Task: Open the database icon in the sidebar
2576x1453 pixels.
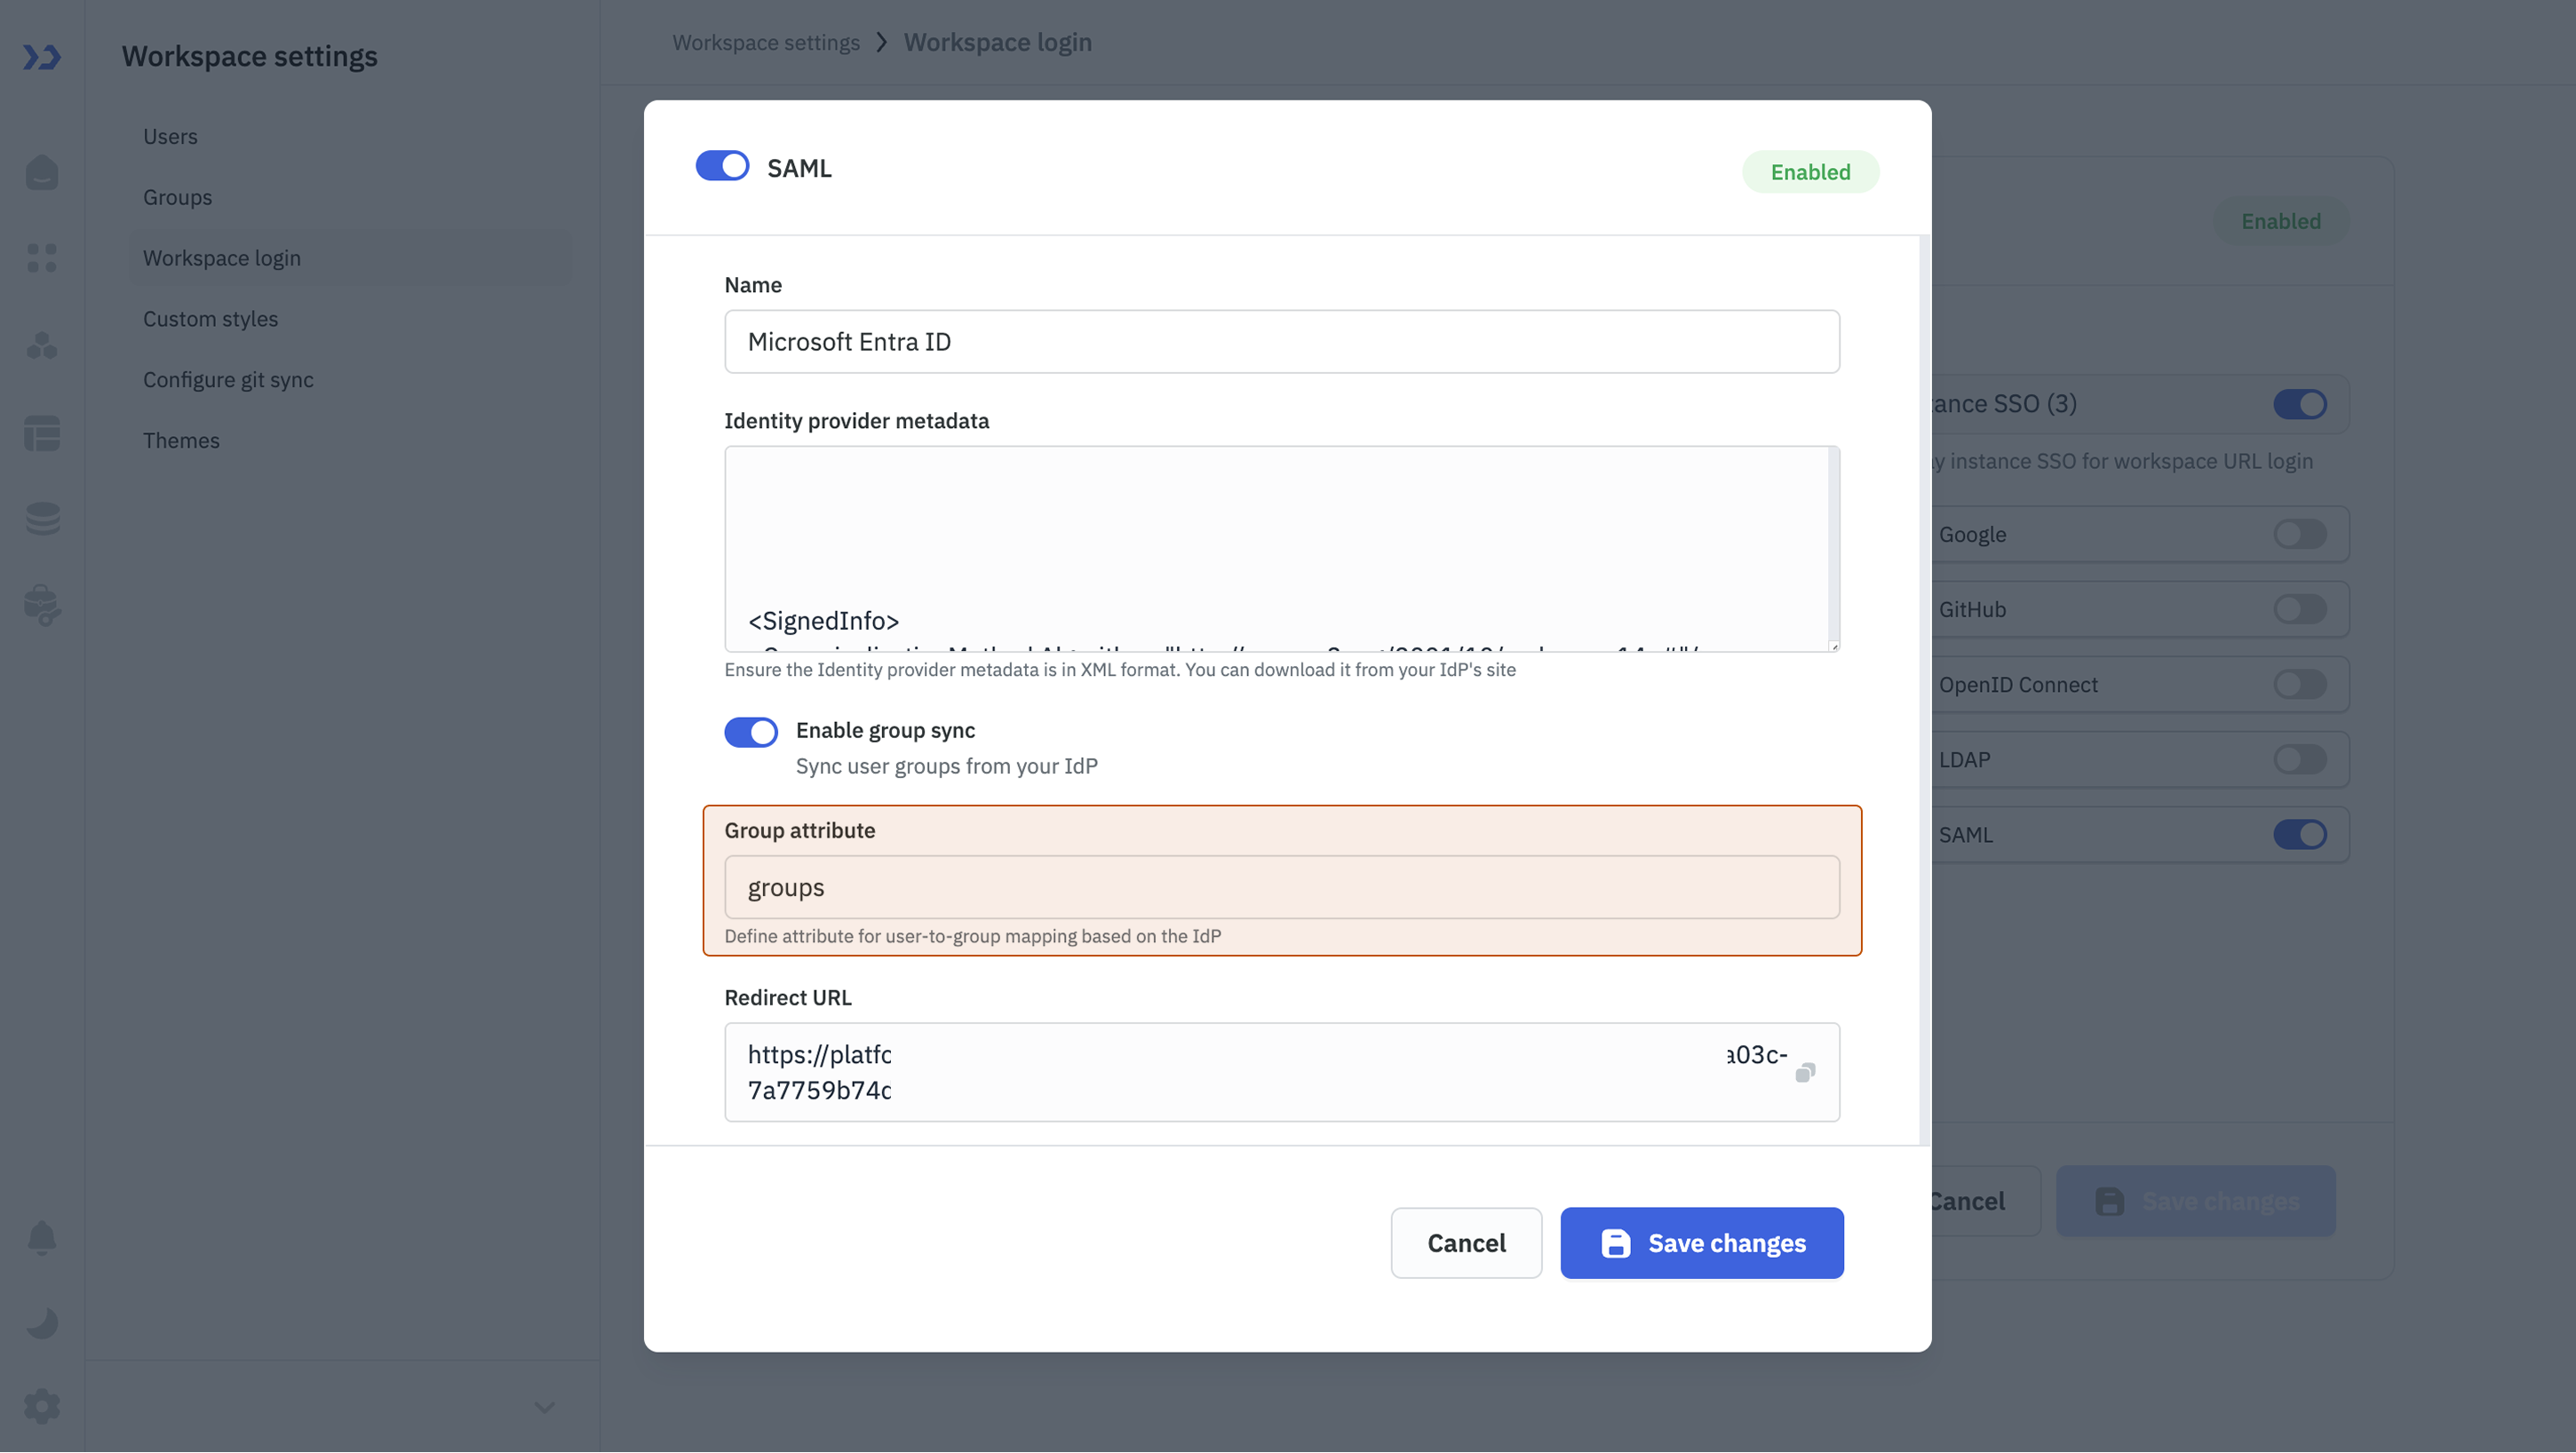Action: [x=42, y=519]
